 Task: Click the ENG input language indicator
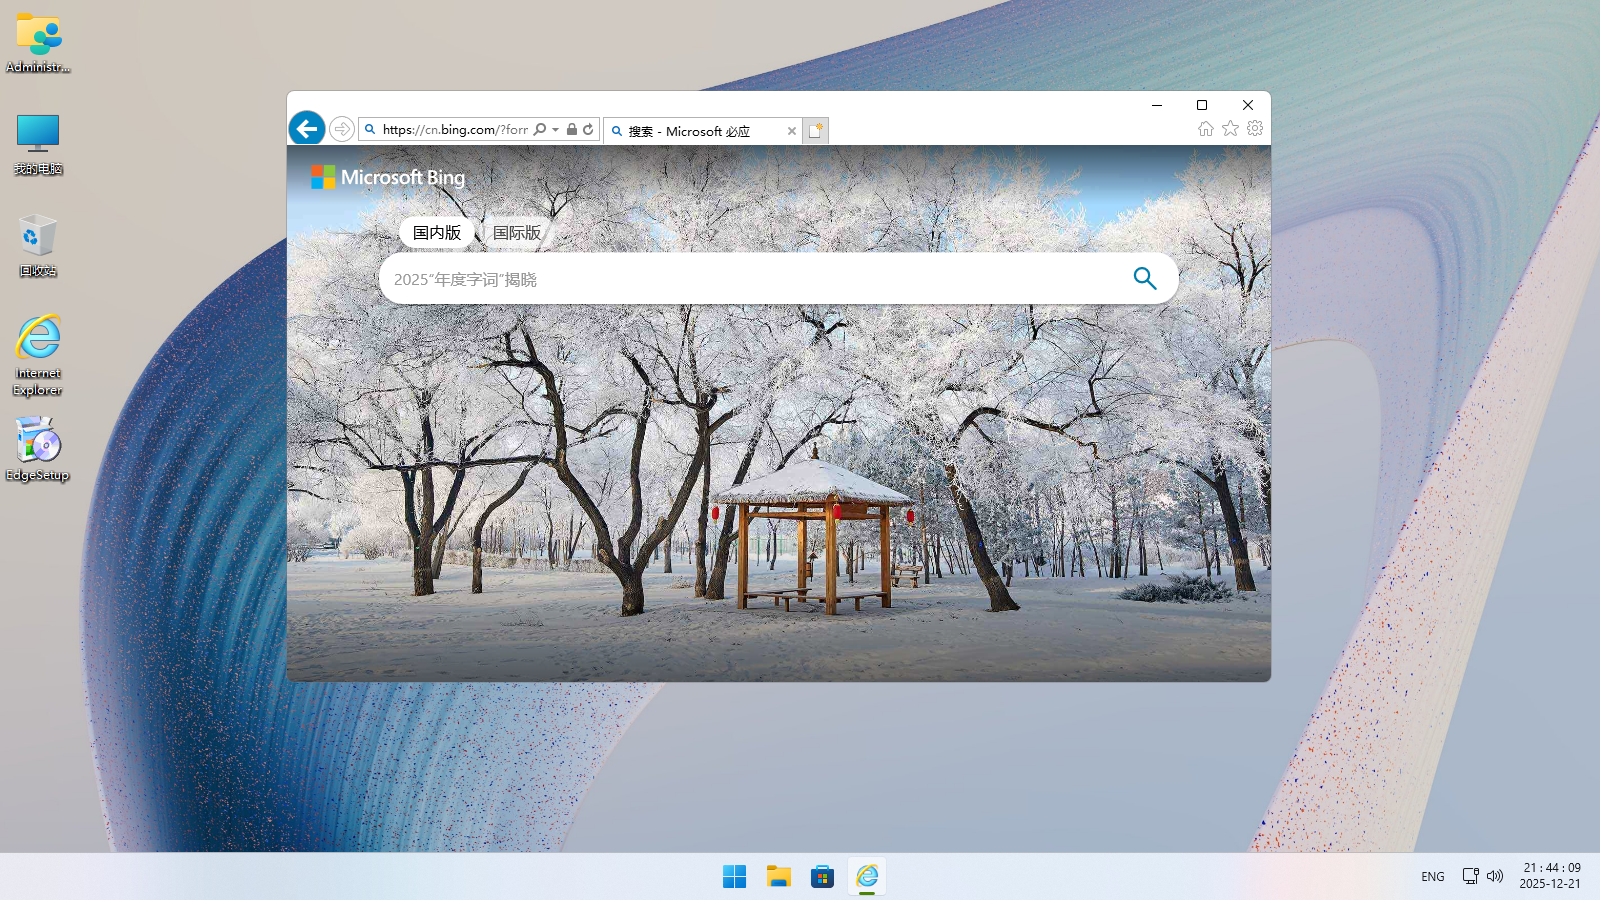(1432, 877)
